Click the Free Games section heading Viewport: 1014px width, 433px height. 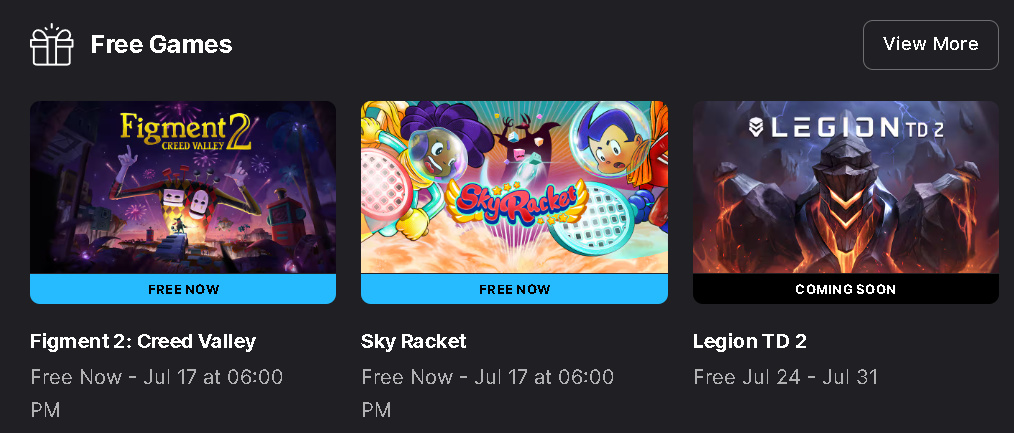(161, 45)
